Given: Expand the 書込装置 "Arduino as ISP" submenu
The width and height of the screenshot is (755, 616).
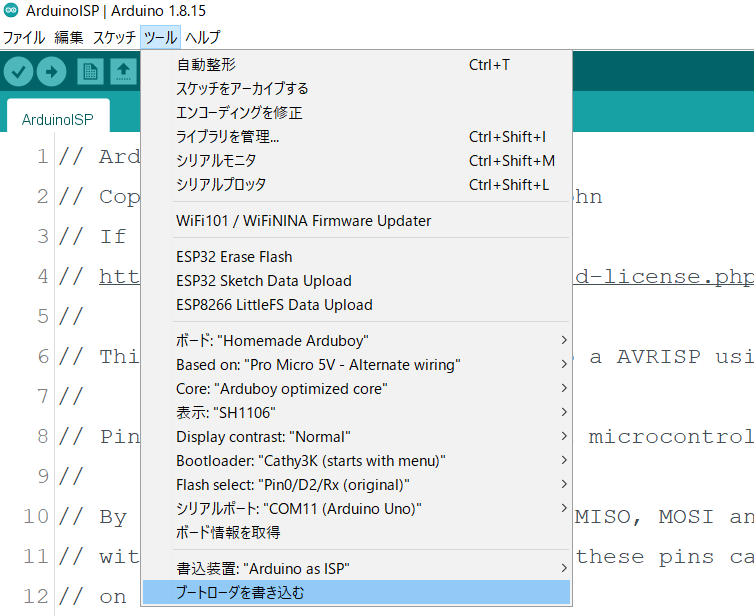Looking at the screenshot, I should [x=356, y=569].
